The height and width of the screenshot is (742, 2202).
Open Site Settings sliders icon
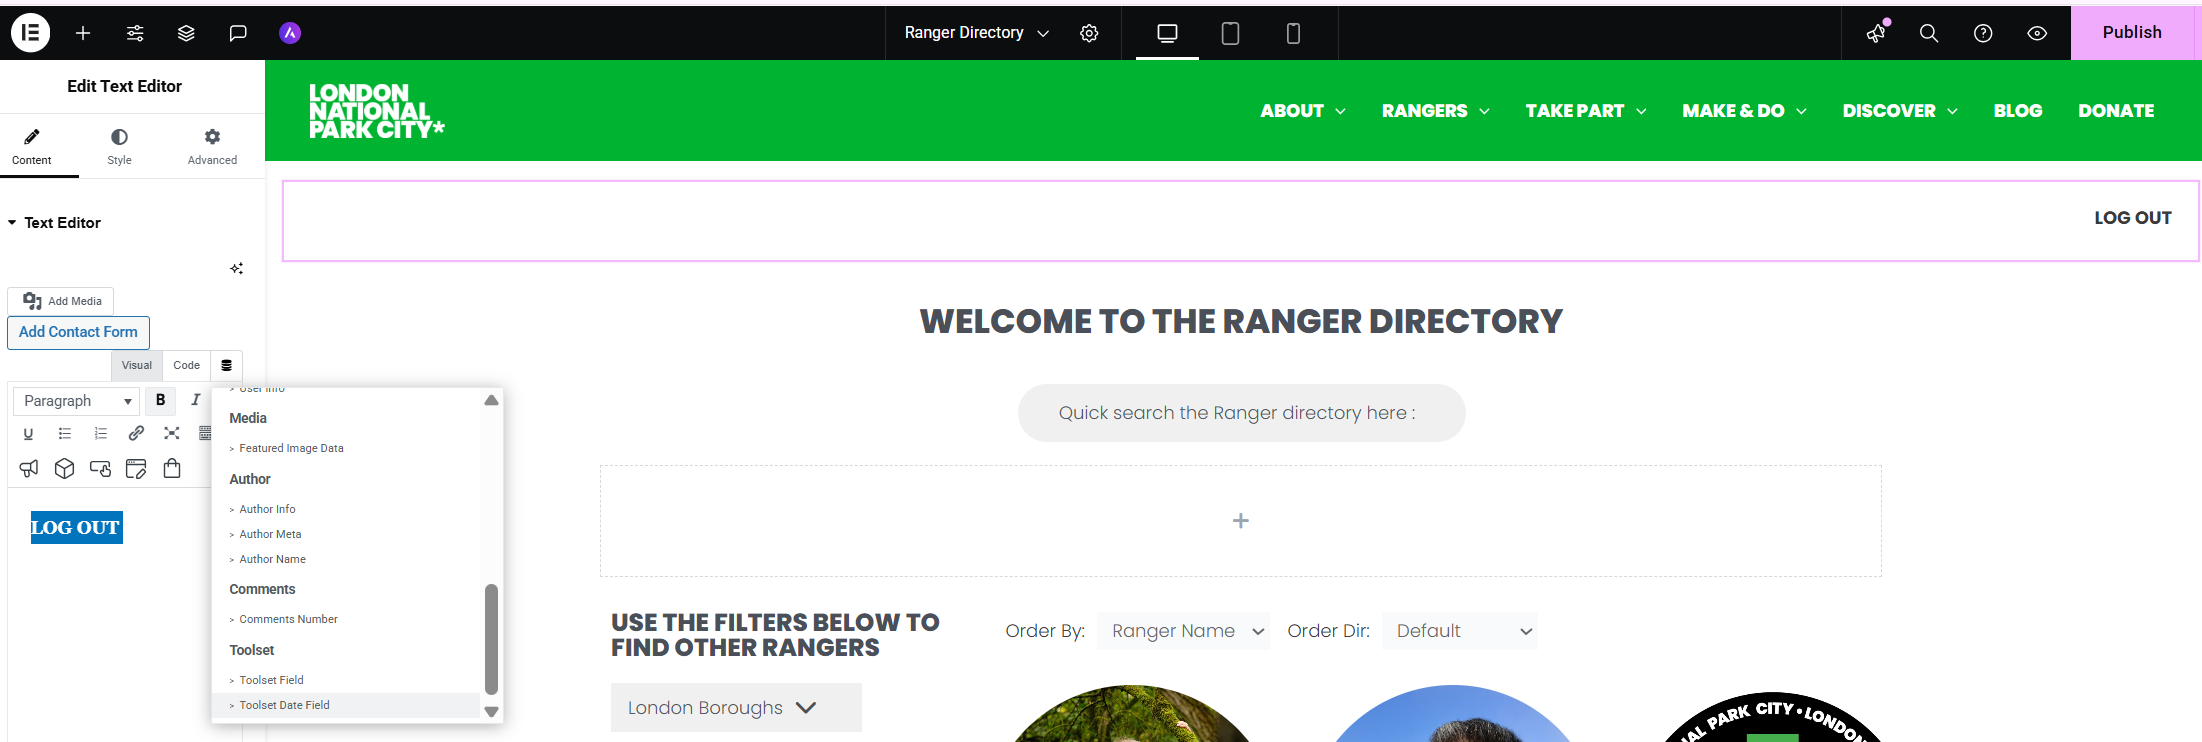pyautogui.click(x=135, y=33)
